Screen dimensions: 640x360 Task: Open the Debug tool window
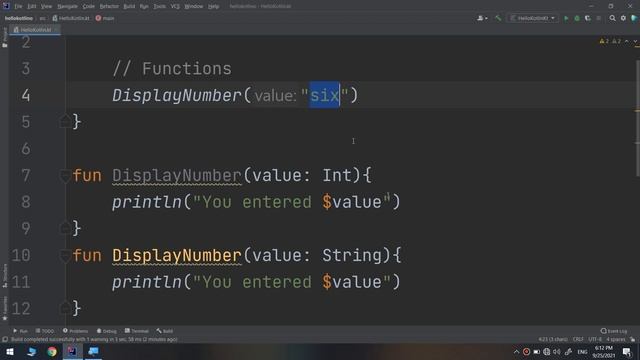click(107, 331)
